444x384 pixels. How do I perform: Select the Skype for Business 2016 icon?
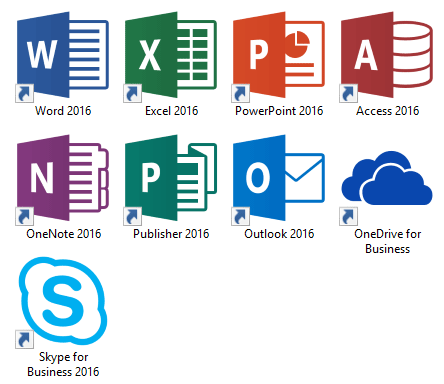(62, 302)
